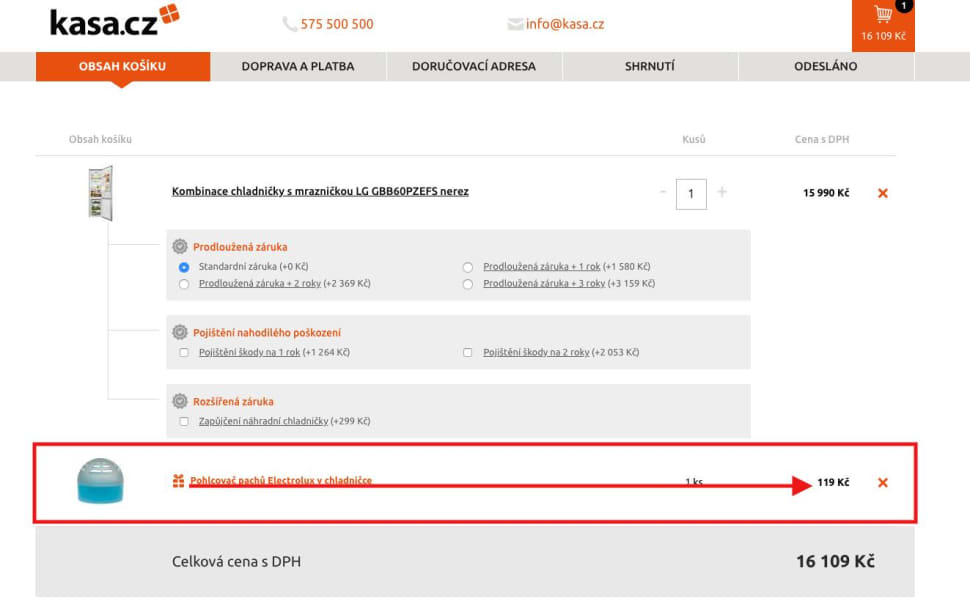Viewport: 970px width, 612px height.
Task: Increase refrigerator quantity with plus button
Action: coord(721,192)
